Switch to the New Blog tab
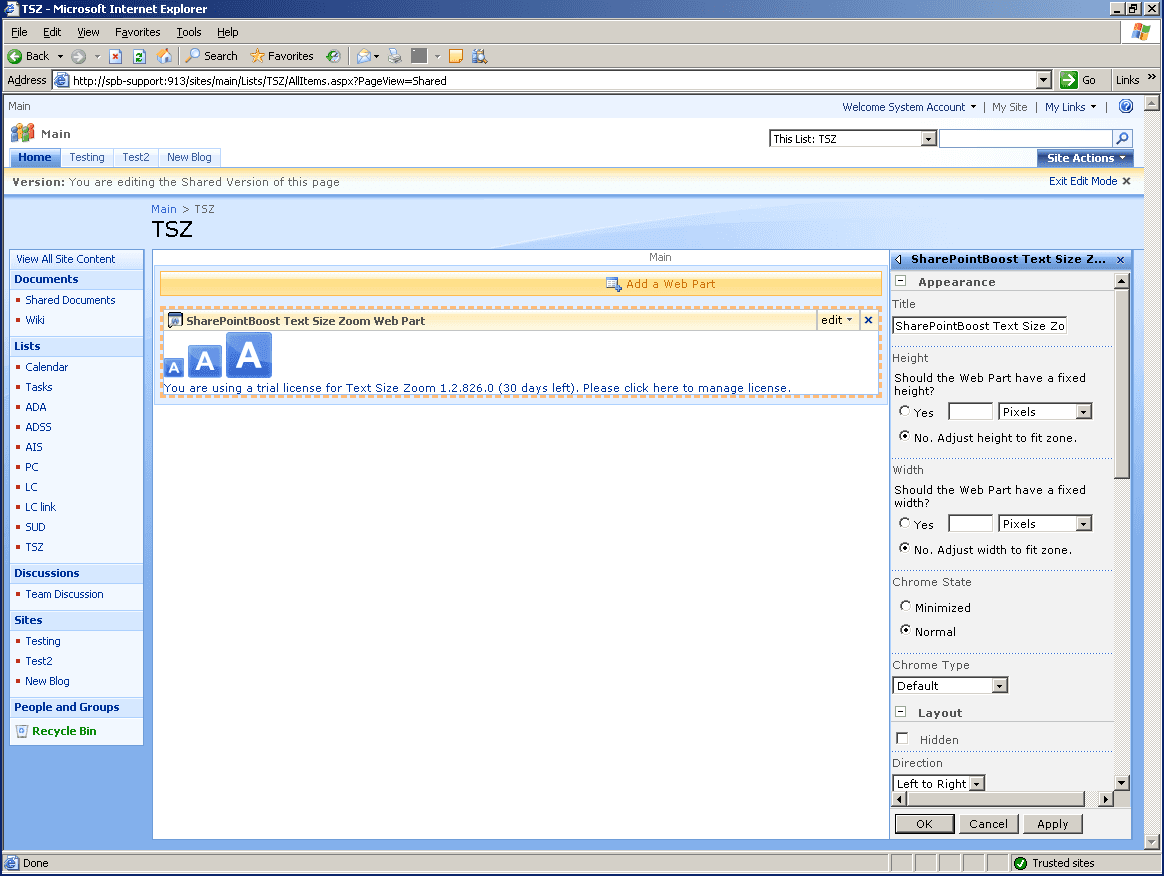1164x876 pixels. coord(189,157)
